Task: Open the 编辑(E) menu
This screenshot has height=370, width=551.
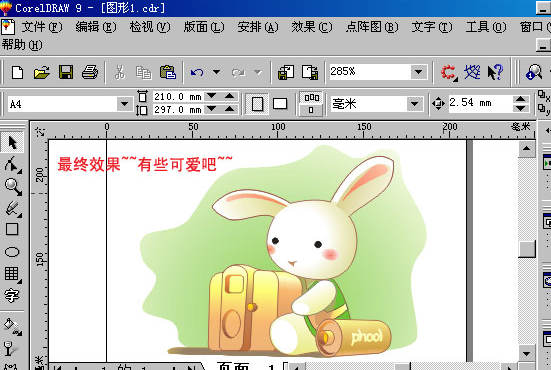Action: [x=96, y=27]
